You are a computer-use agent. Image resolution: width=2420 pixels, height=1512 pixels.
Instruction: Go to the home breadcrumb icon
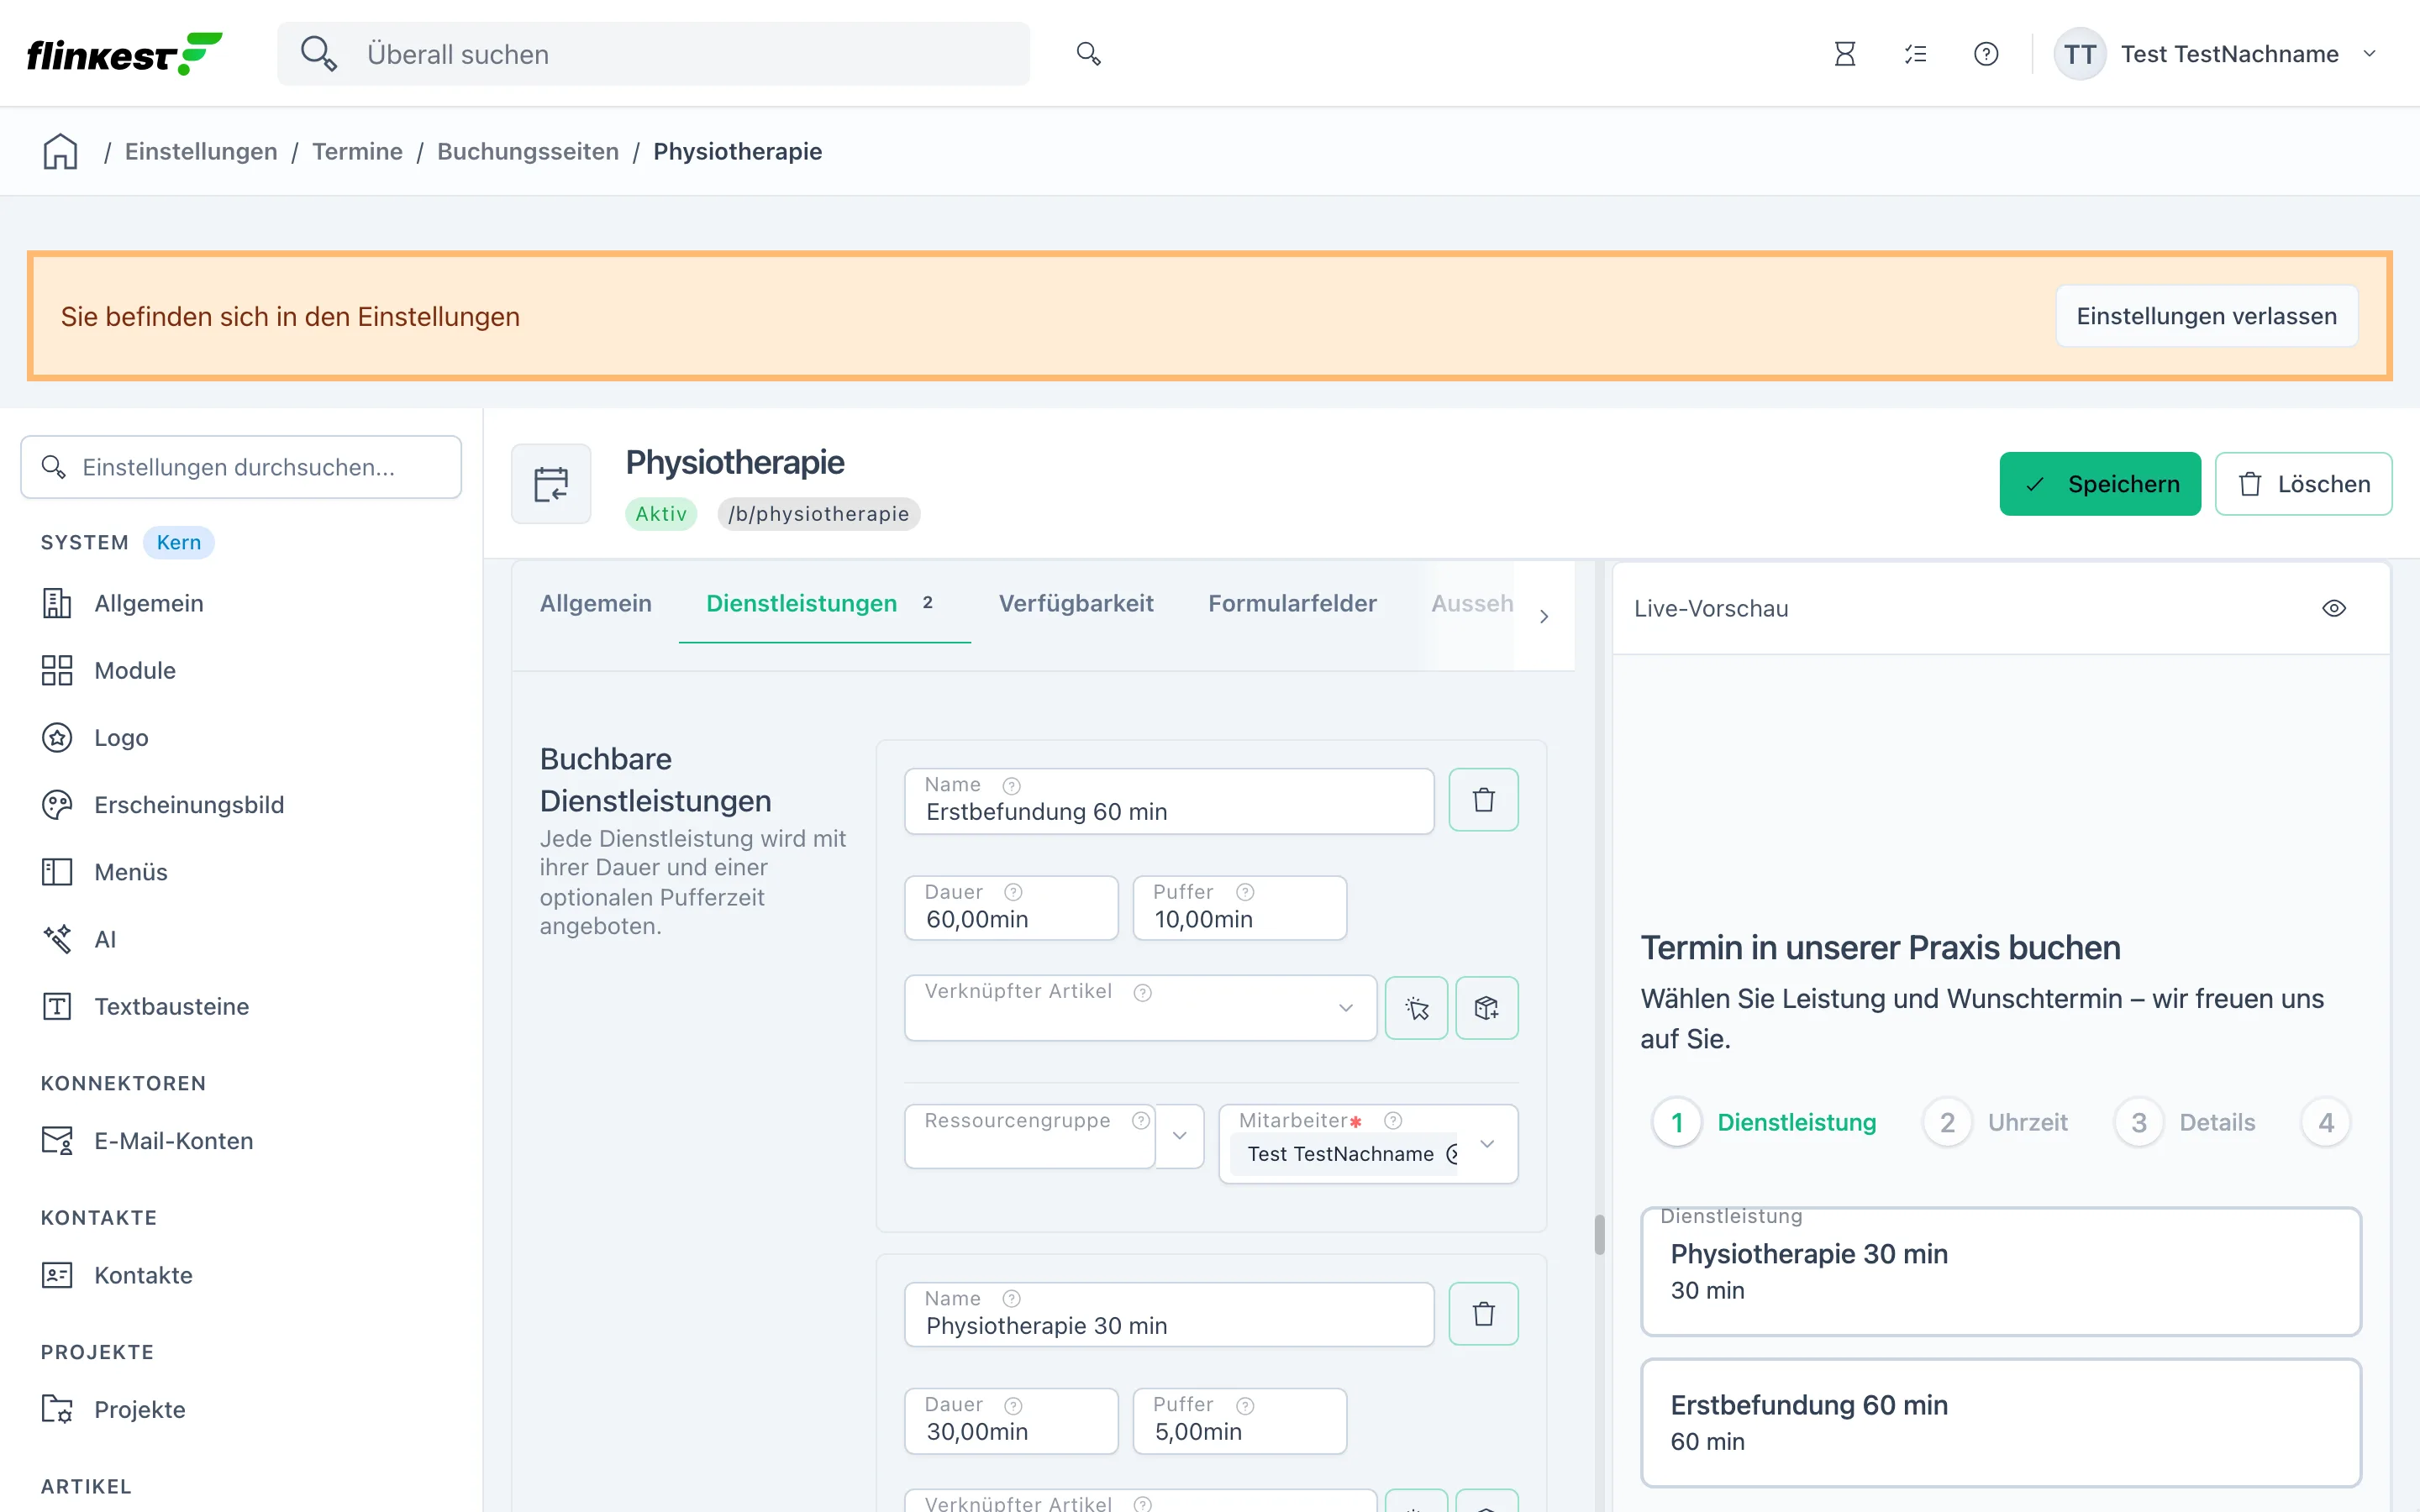pos(60,151)
